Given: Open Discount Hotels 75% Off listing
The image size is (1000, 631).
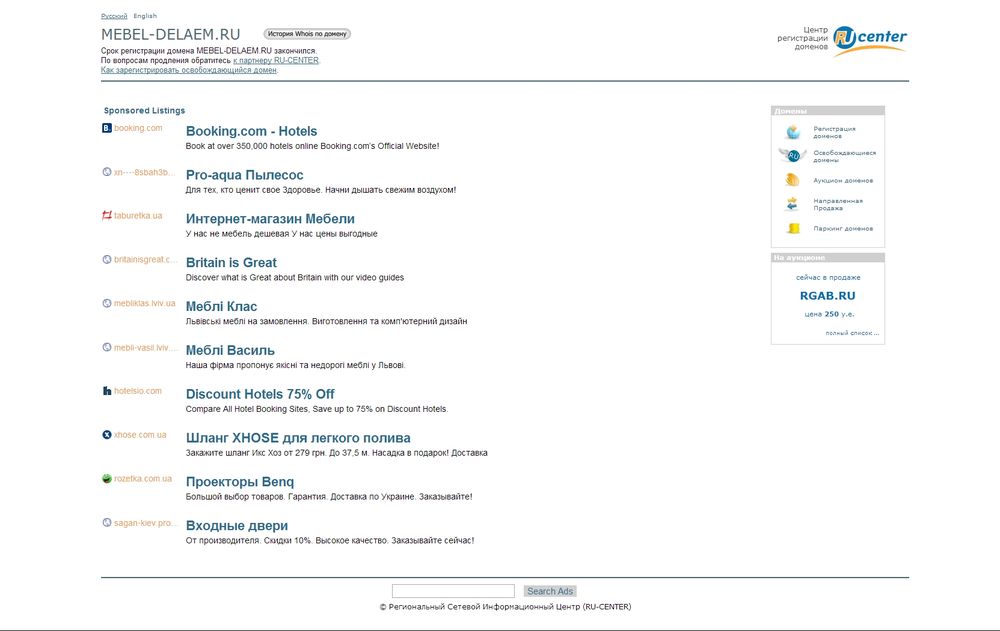Looking at the screenshot, I should click(x=260, y=394).
